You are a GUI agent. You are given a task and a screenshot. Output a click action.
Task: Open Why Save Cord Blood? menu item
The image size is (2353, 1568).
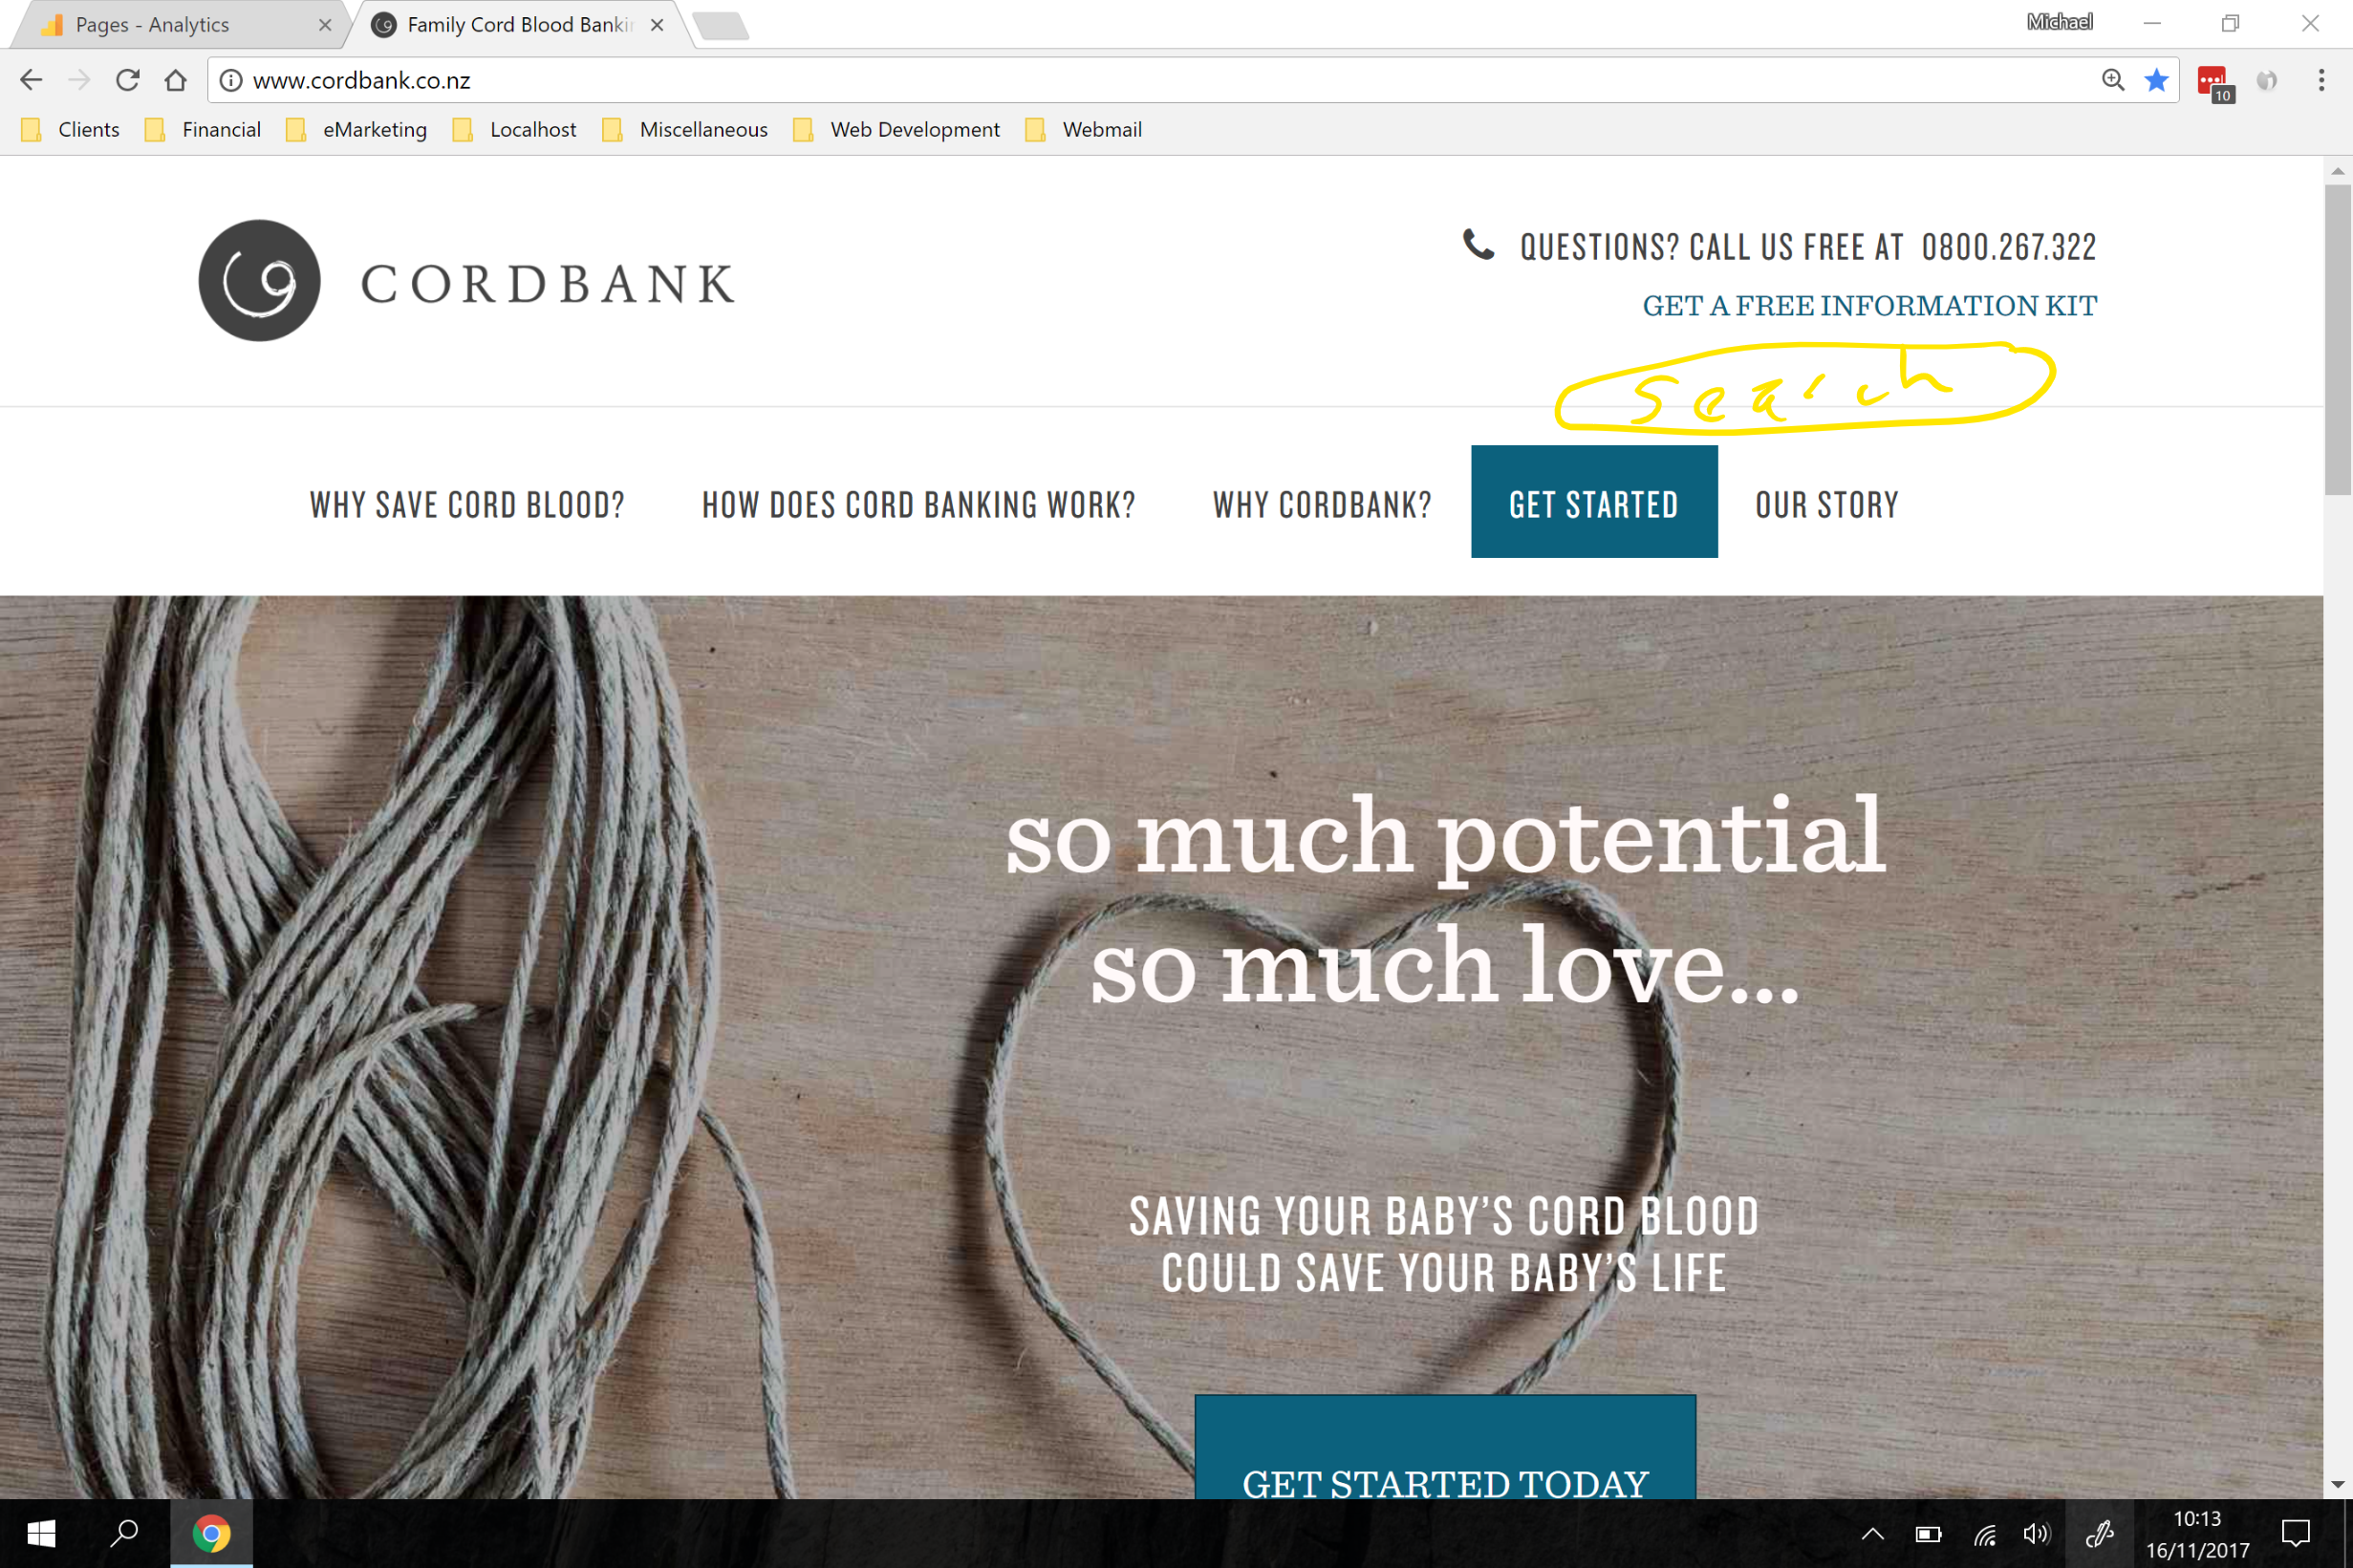click(x=467, y=505)
